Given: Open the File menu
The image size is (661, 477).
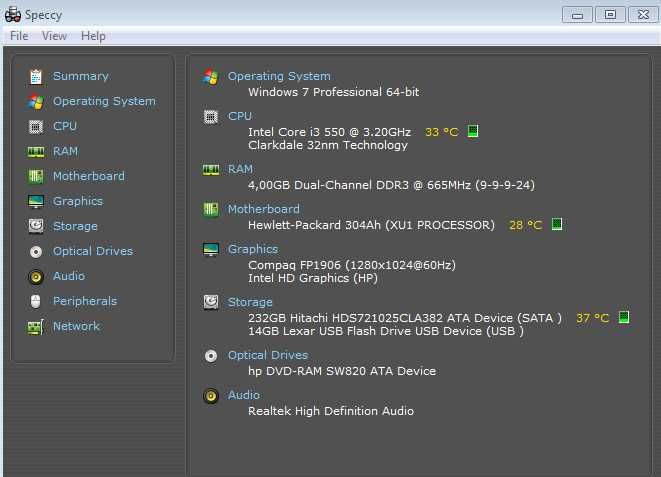Looking at the screenshot, I should (x=19, y=36).
